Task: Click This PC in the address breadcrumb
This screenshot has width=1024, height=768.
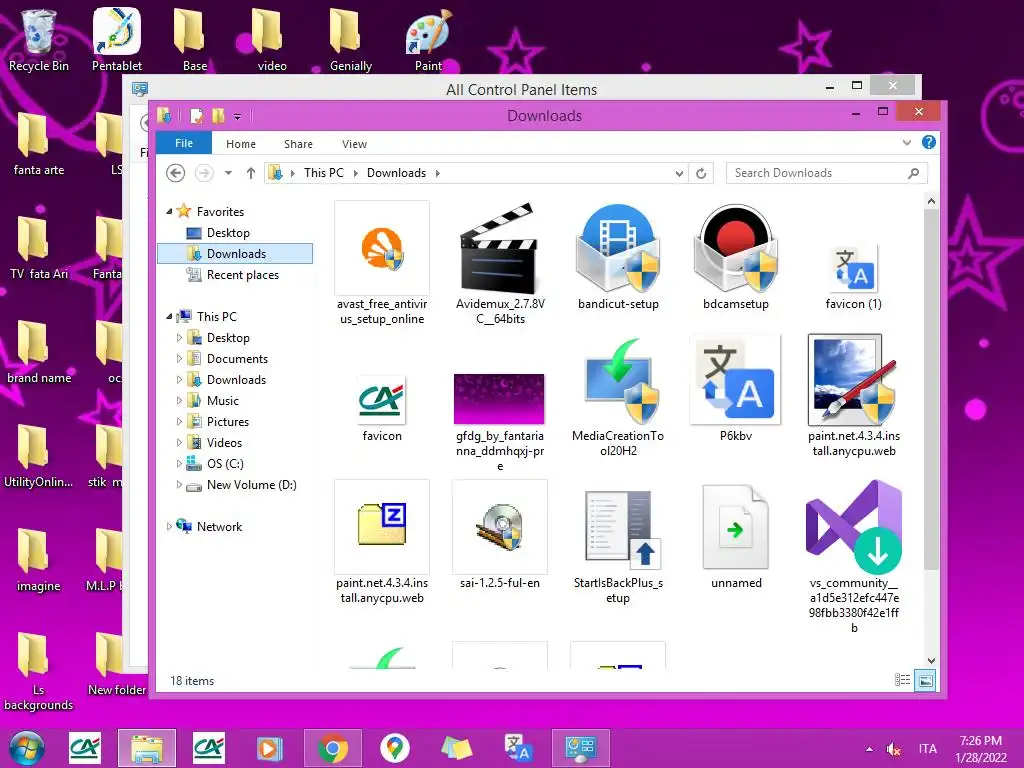Action: click(323, 173)
